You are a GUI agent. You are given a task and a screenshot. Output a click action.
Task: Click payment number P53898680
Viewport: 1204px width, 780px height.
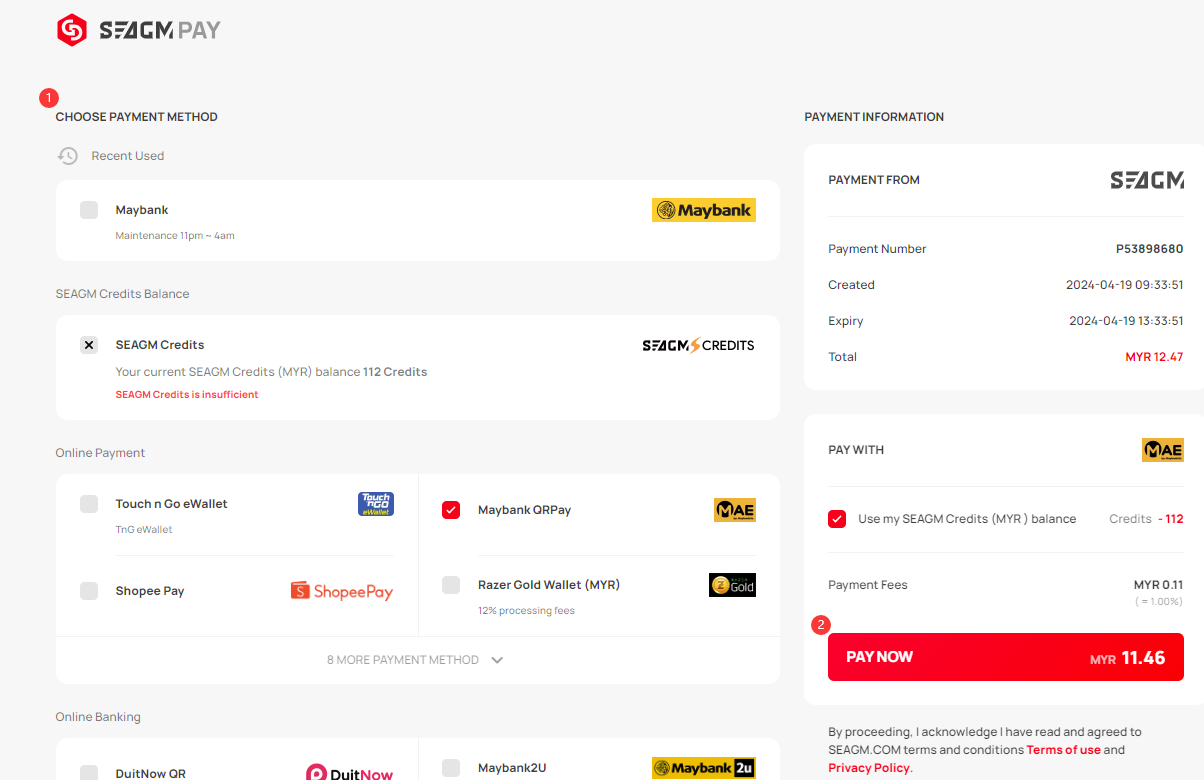[1150, 249]
